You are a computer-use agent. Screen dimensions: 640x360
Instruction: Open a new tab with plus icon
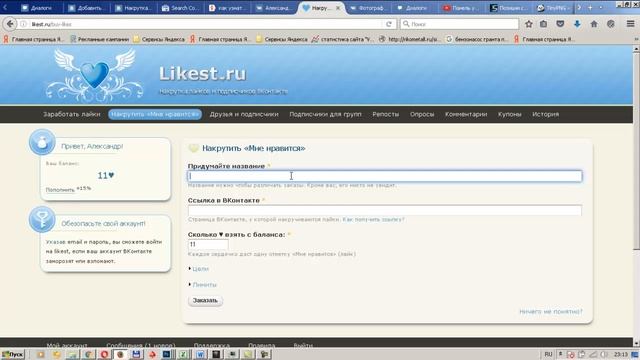(590, 8)
